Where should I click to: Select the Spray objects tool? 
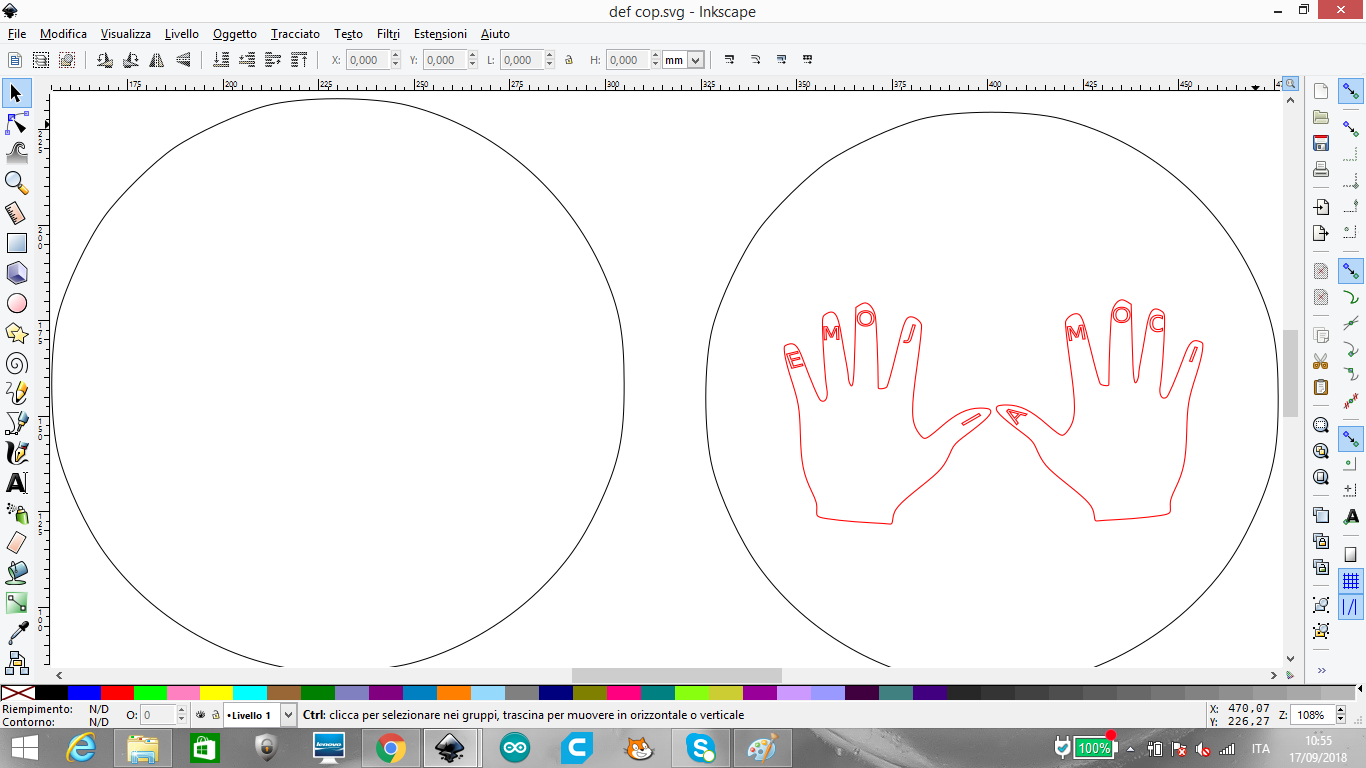tap(16, 513)
